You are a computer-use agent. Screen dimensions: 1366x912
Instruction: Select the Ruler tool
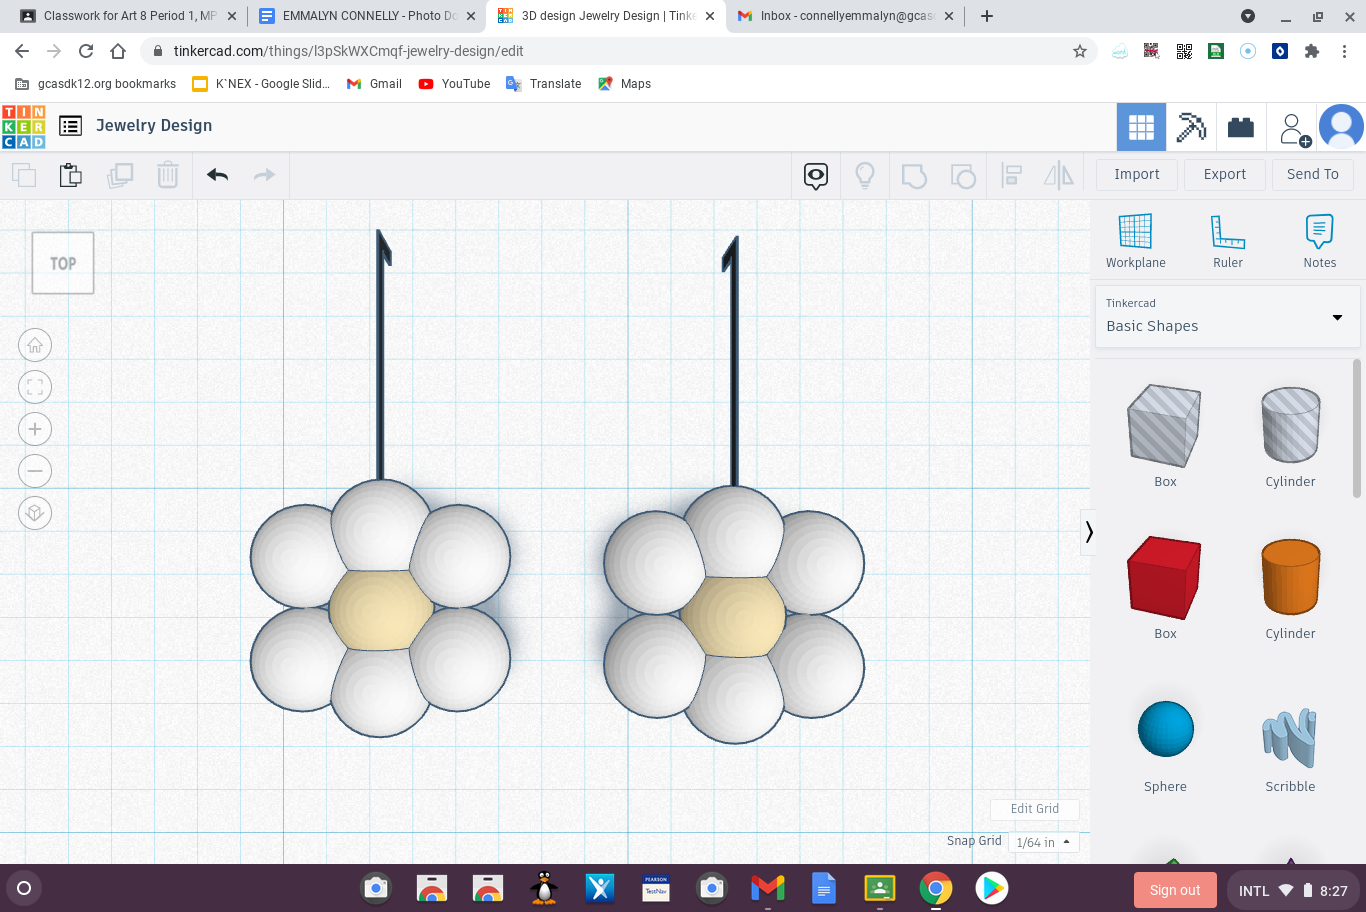pos(1228,241)
